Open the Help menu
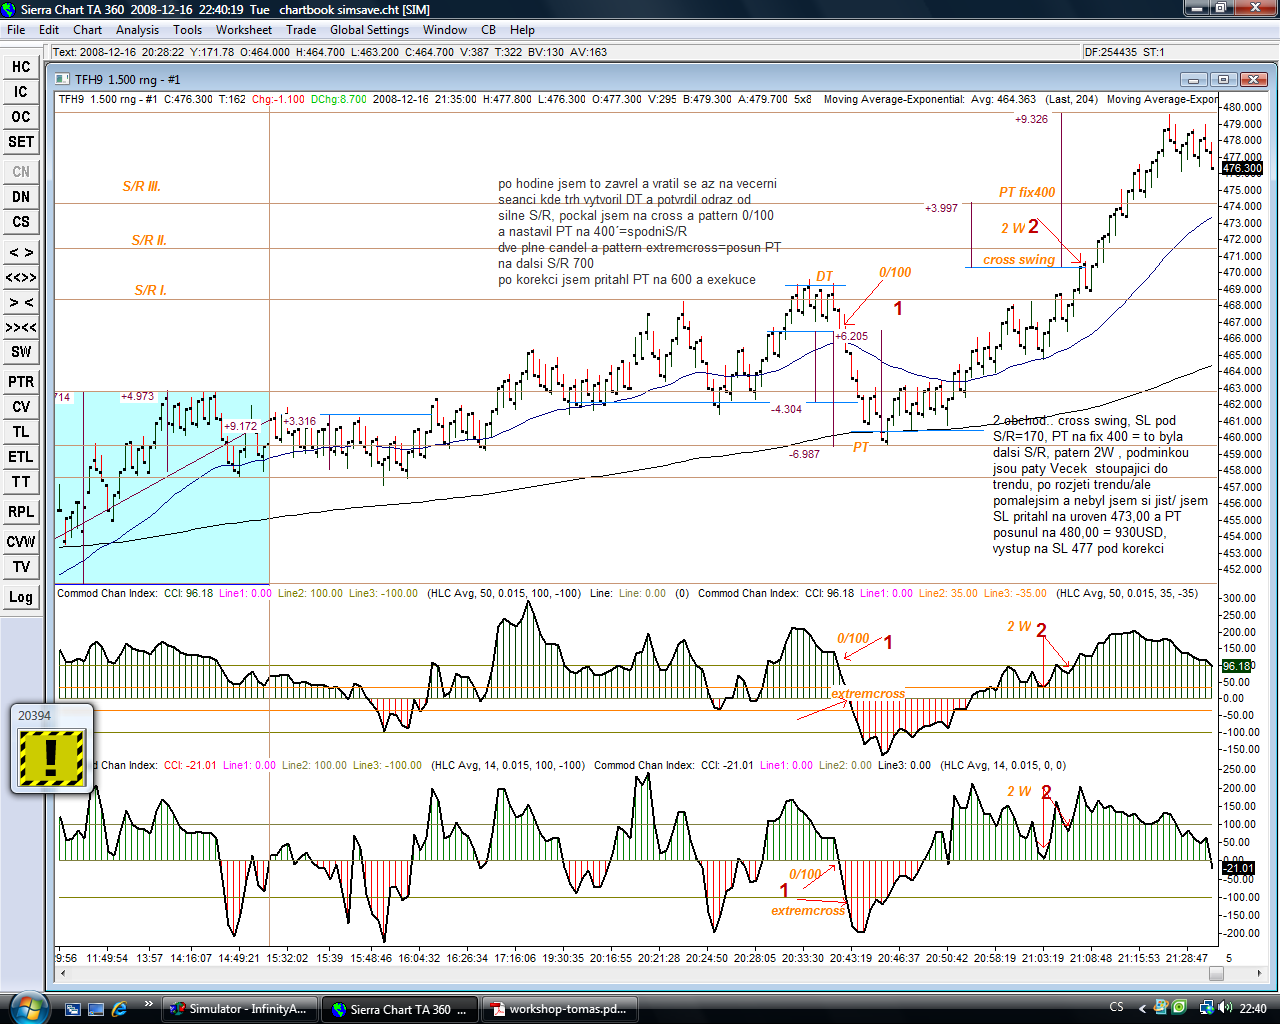The height and width of the screenshot is (1024, 1280). coord(522,30)
